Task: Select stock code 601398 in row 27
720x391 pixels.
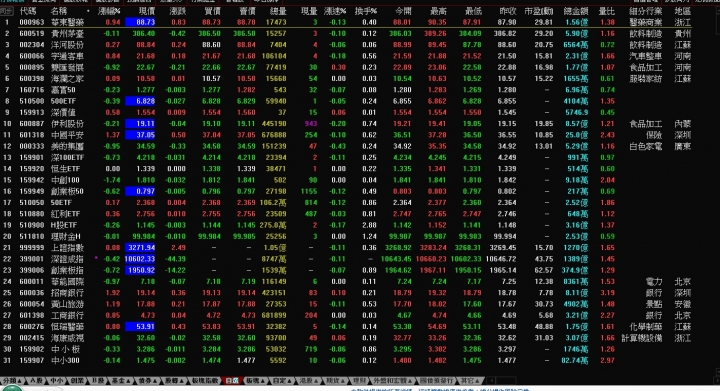Action: [x=32, y=315]
